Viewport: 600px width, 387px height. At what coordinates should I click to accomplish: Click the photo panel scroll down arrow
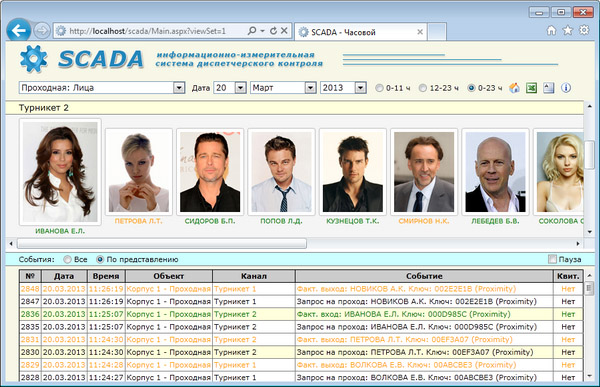[x=589, y=232]
